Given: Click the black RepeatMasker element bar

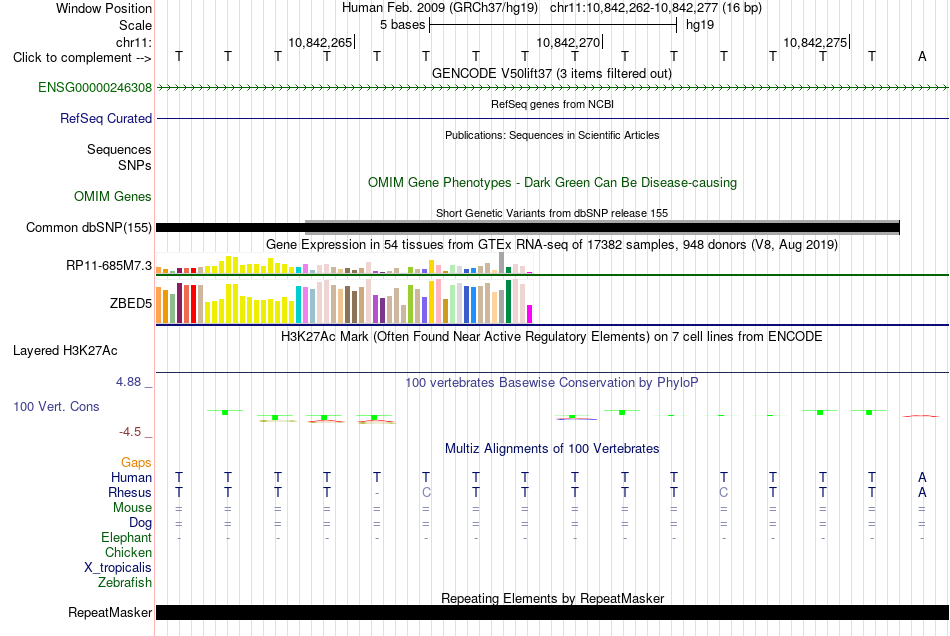Looking at the screenshot, I should click(552, 613).
